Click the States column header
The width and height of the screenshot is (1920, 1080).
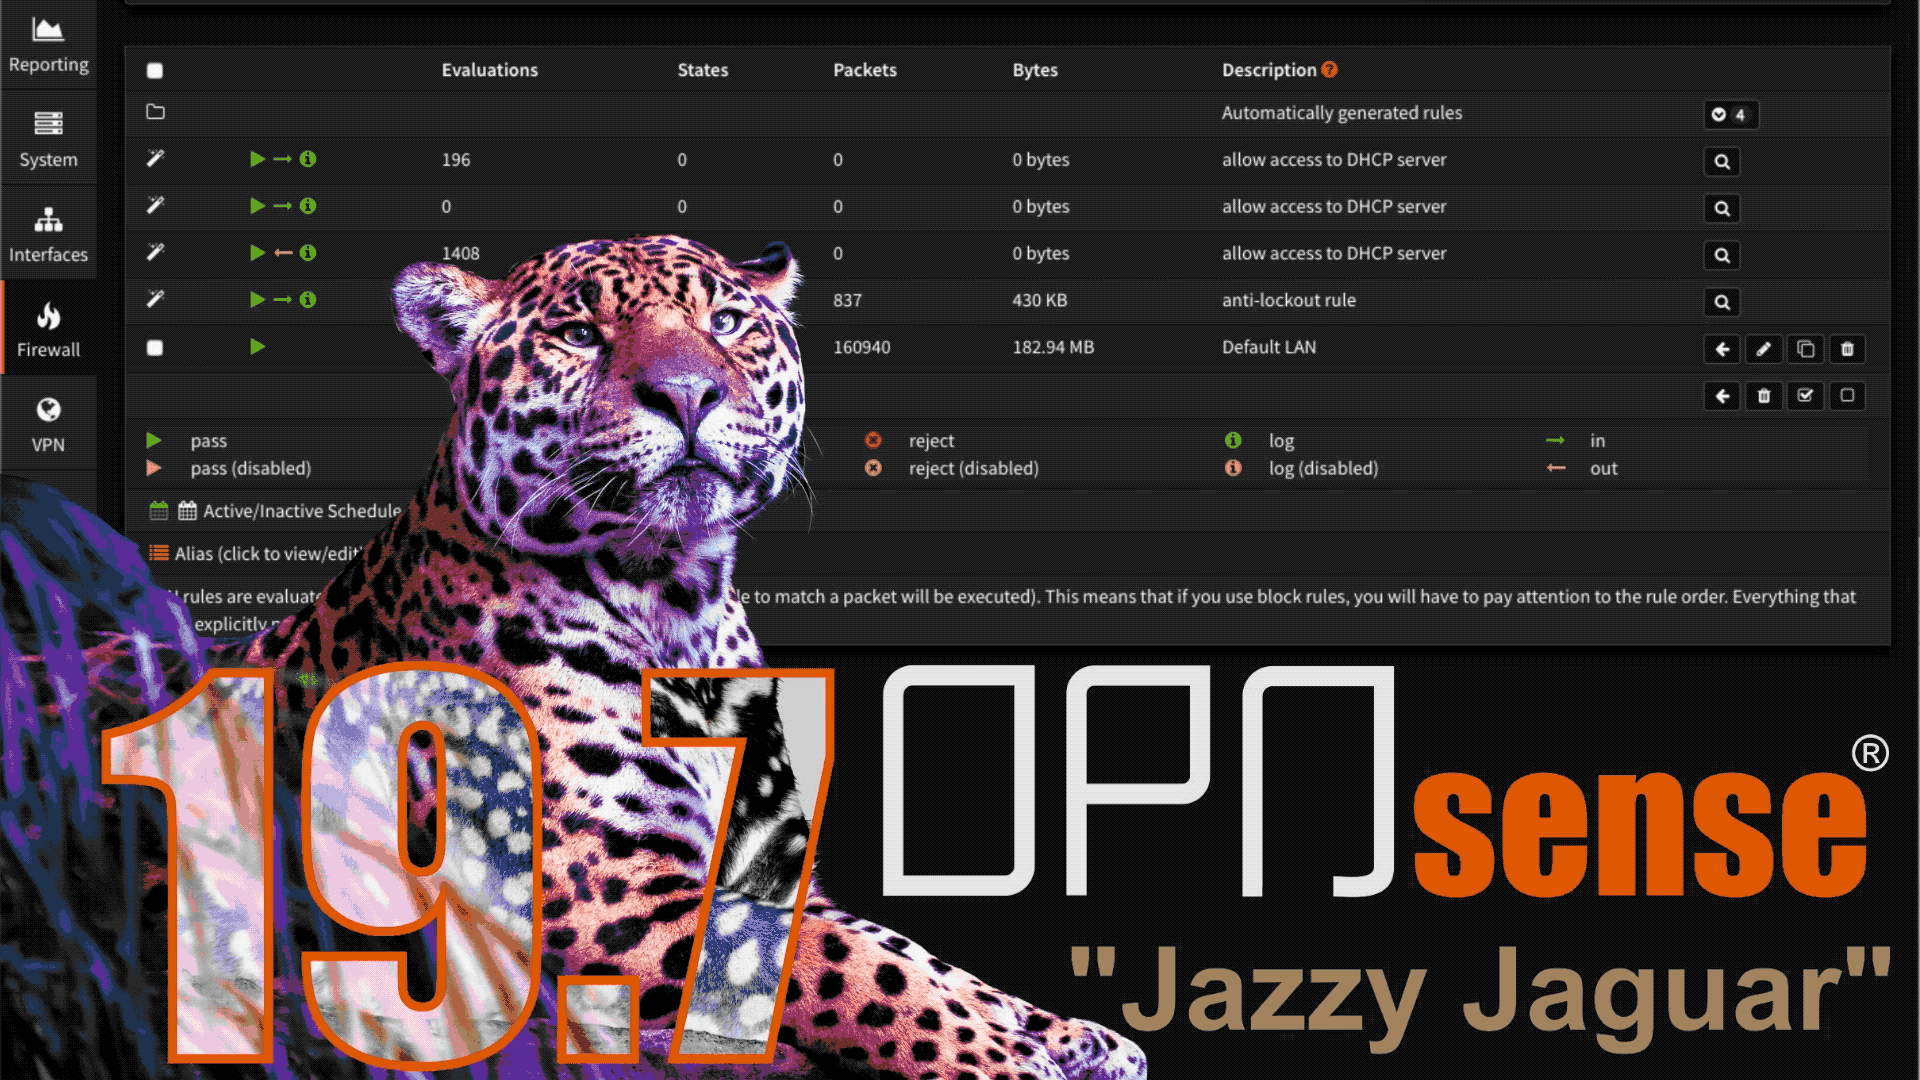click(x=703, y=70)
